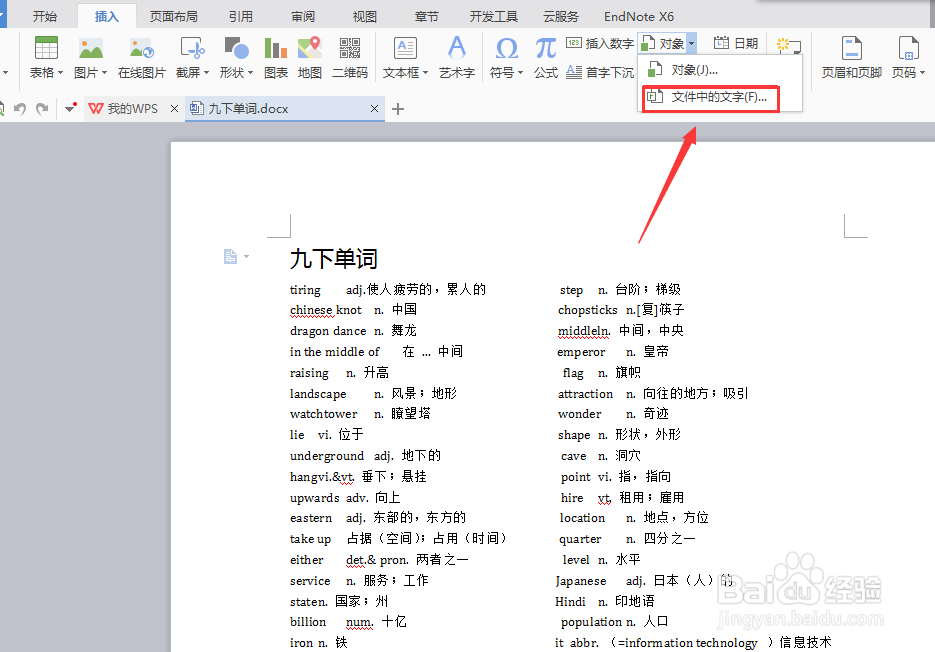The image size is (935, 652).
Task: Click the word "Japanese" in document
Action: 581,581
